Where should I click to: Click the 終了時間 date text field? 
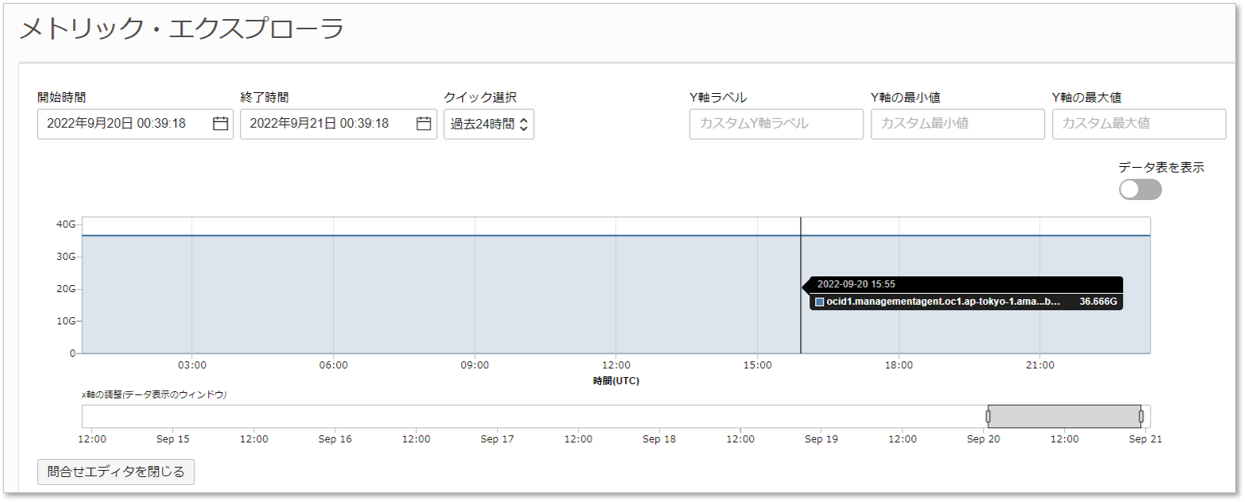[x=326, y=124]
